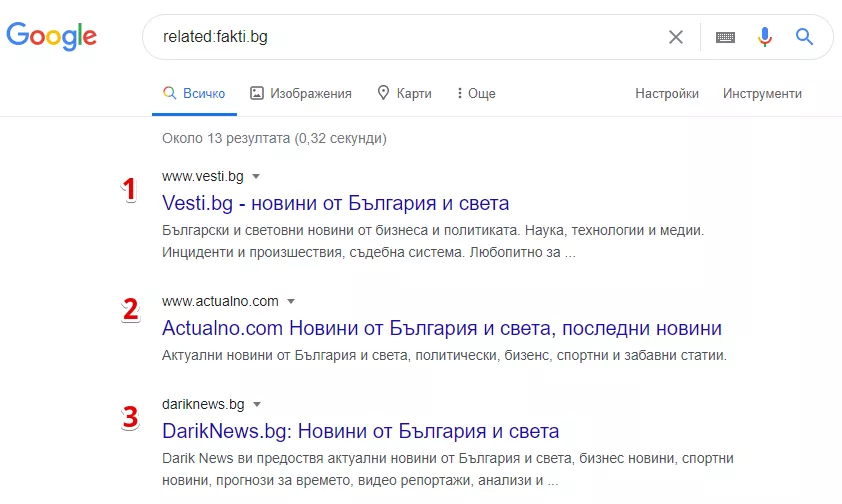Clear the search query with the X icon
842x504 pixels.
click(676, 37)
